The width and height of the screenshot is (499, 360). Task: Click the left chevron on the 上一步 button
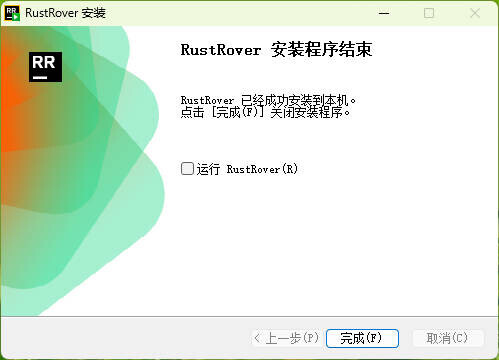click(x=257, y=338)
